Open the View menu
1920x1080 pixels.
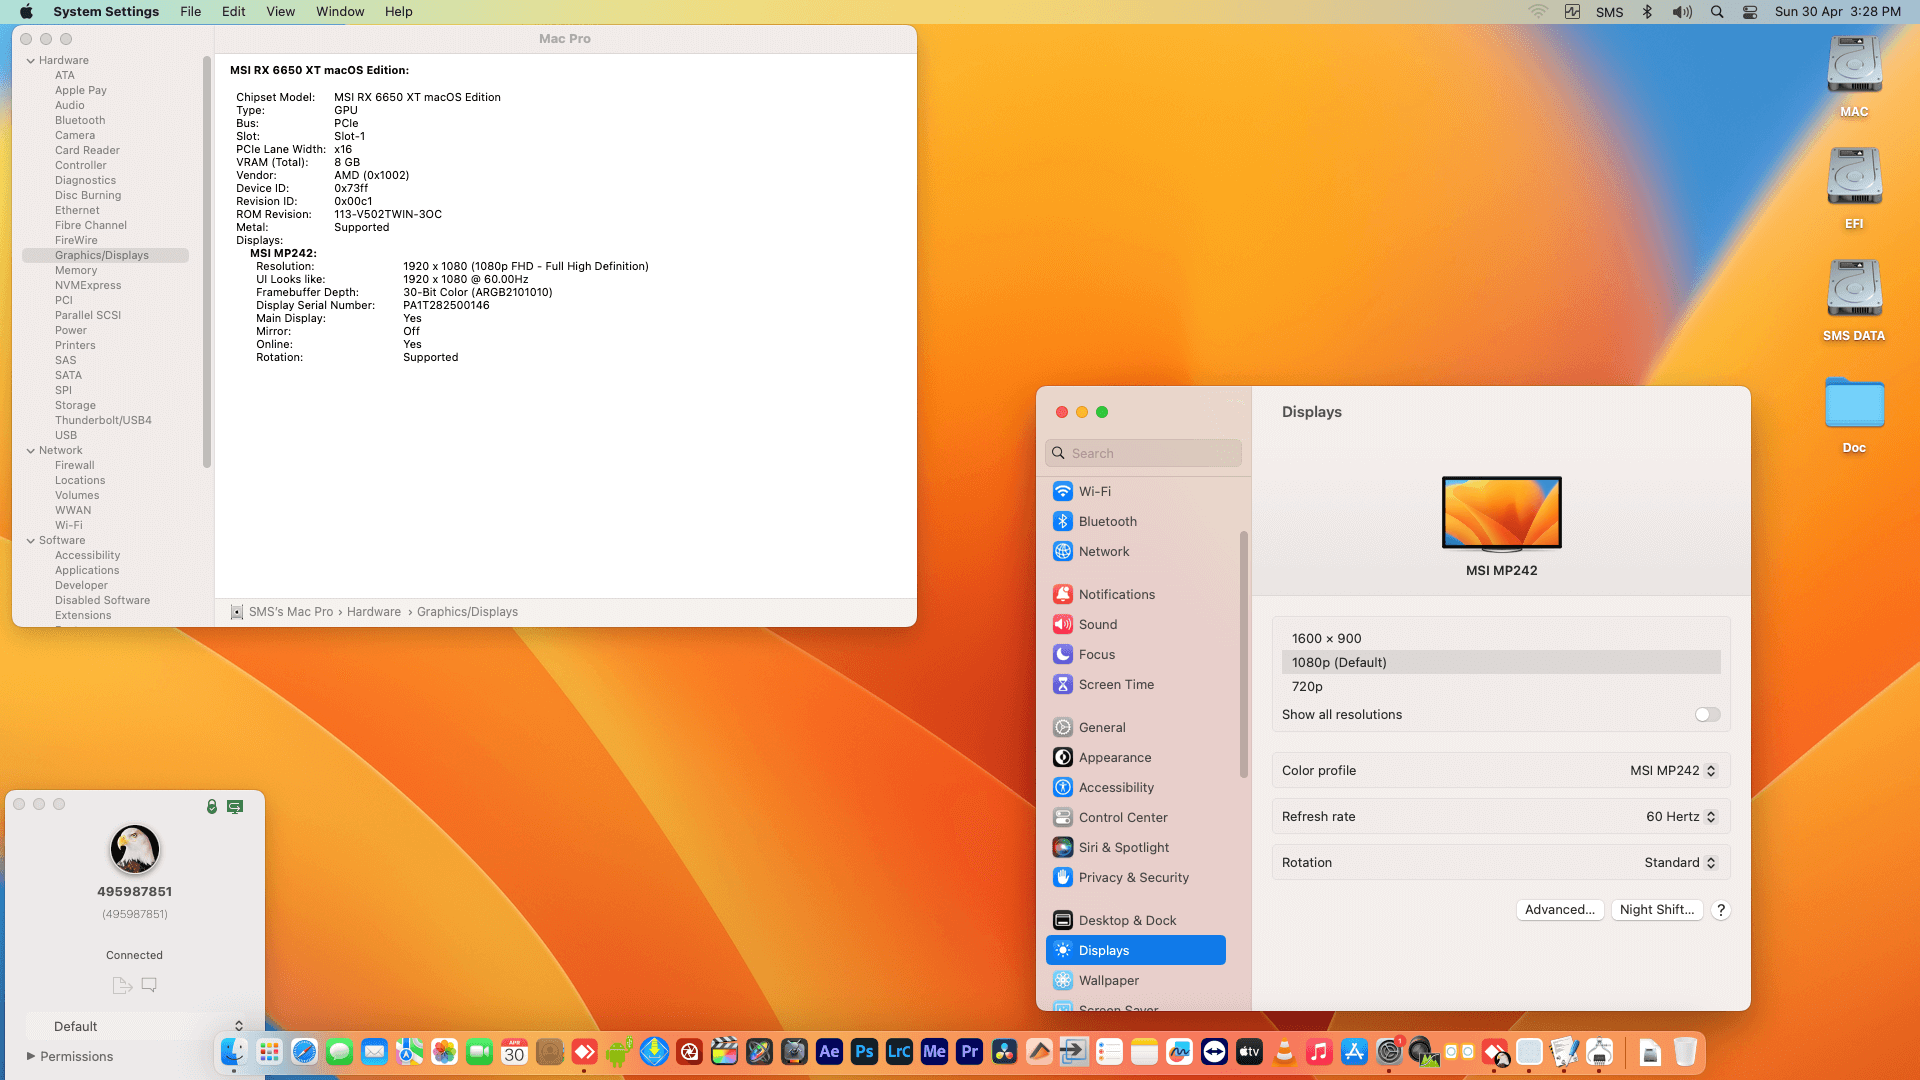pyautogui.click(x=280, y=11)
